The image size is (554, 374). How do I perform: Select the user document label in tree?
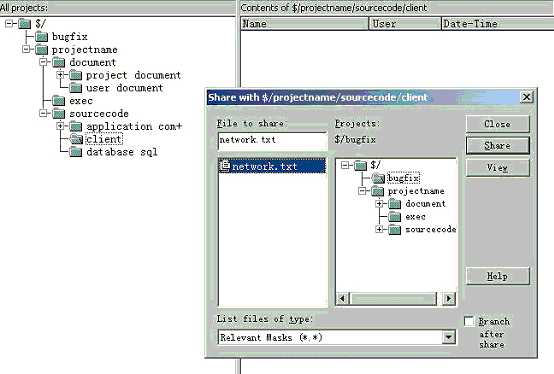124,88
